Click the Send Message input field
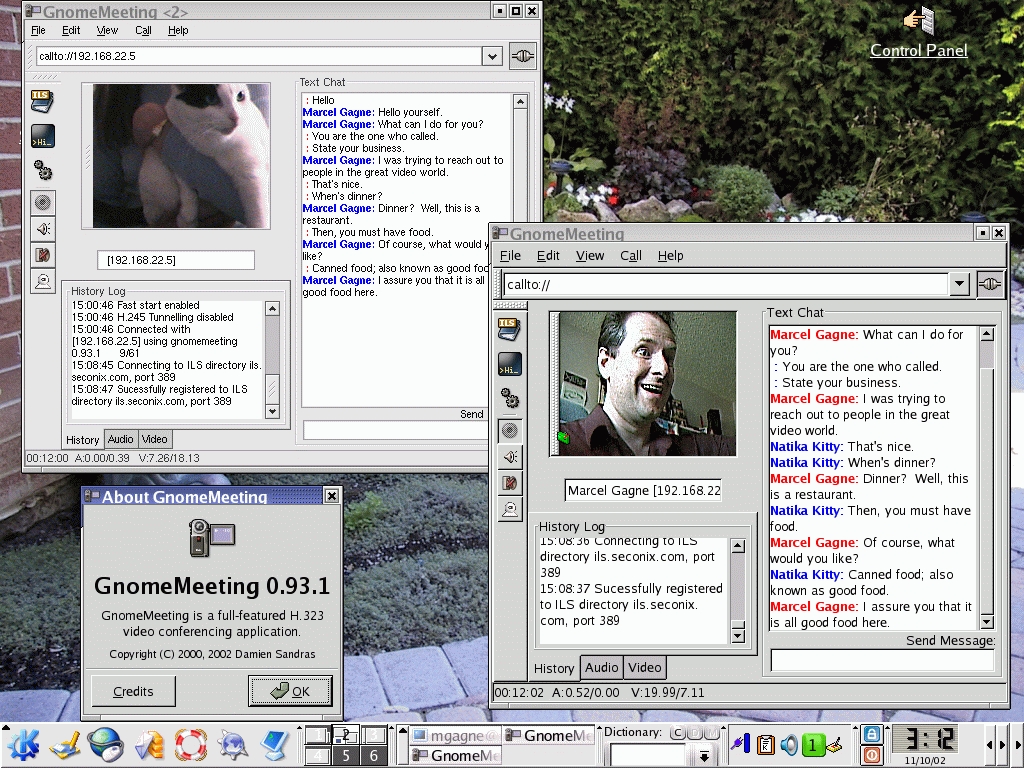The image size is (1024, 768). pos(881,660)
